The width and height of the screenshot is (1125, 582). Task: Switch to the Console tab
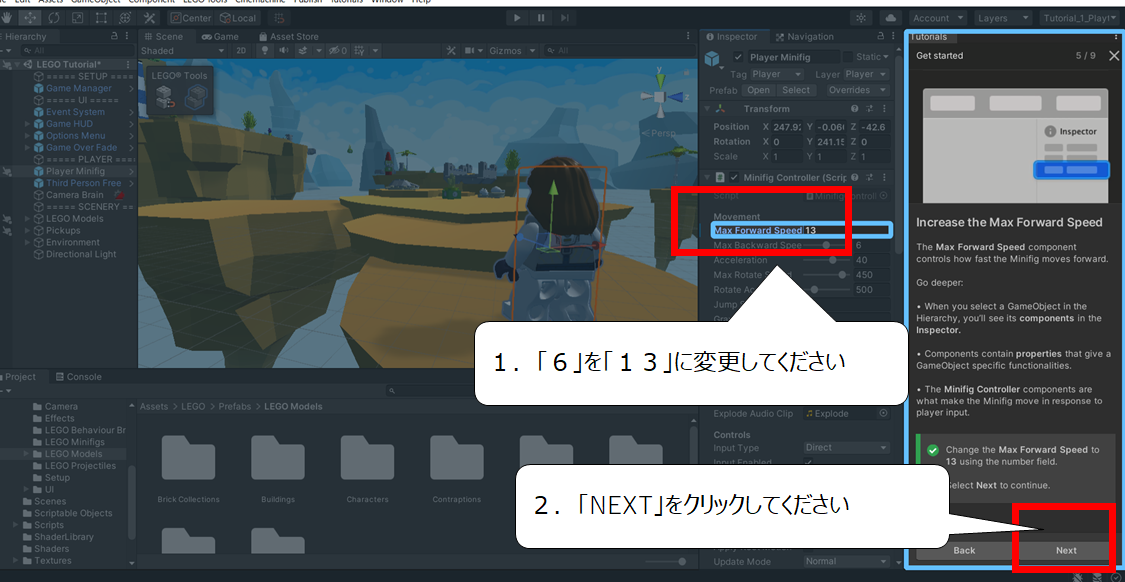[79, 377]
